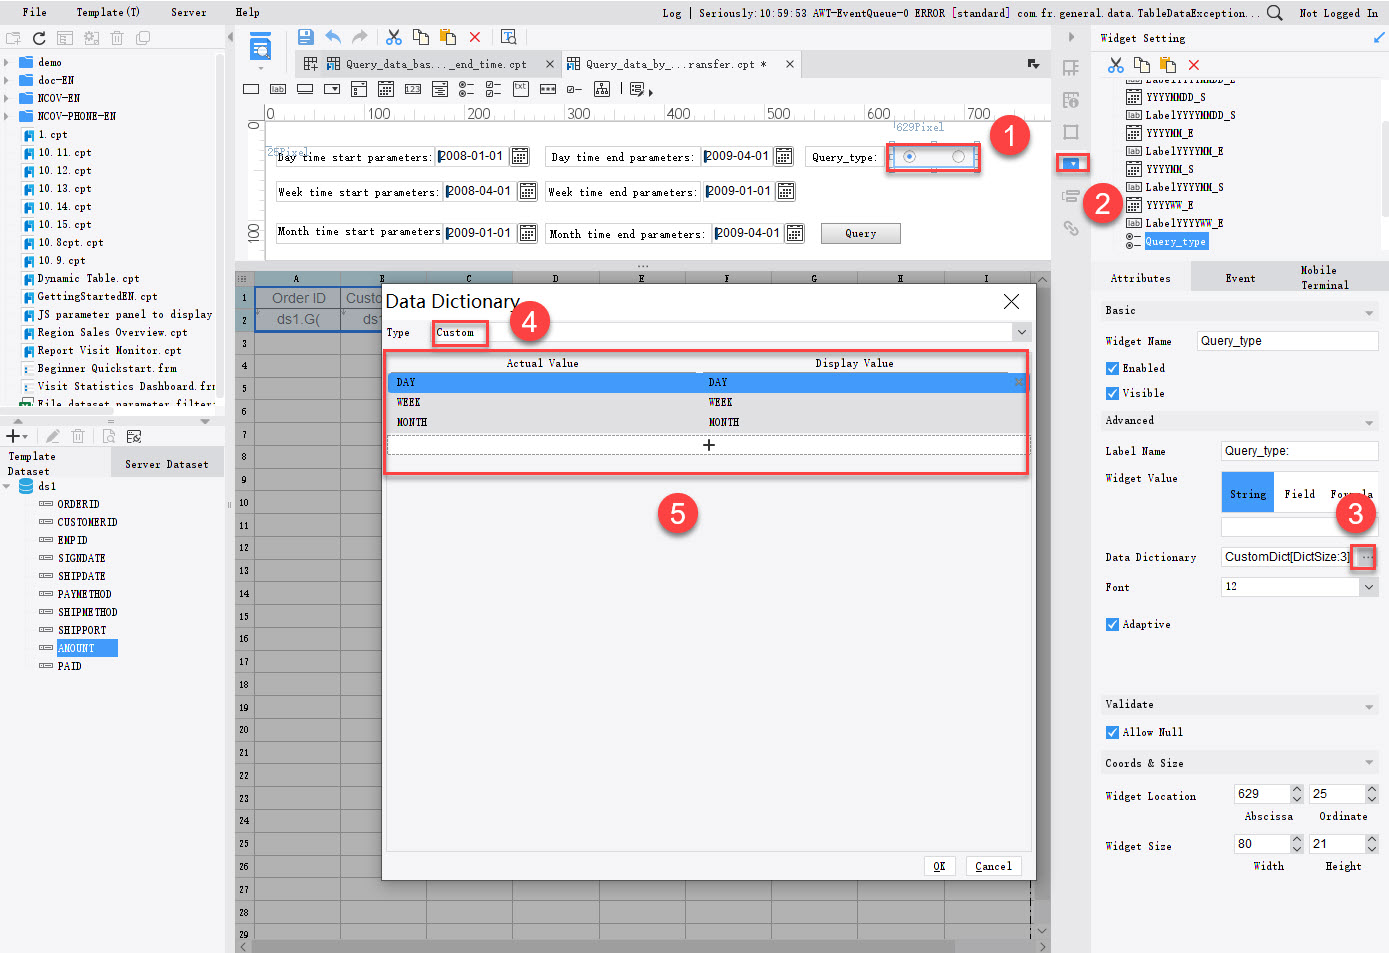Toggle the Adaptive checkbox
This screenshot has height=953, width=1389.
pyautogui.click(x=1112, y=624)
